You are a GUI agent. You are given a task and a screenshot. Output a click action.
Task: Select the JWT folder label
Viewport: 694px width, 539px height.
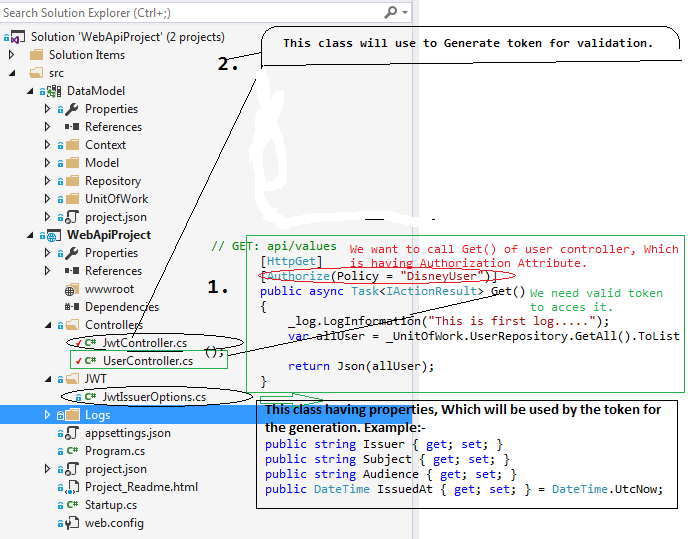(96, 379)
